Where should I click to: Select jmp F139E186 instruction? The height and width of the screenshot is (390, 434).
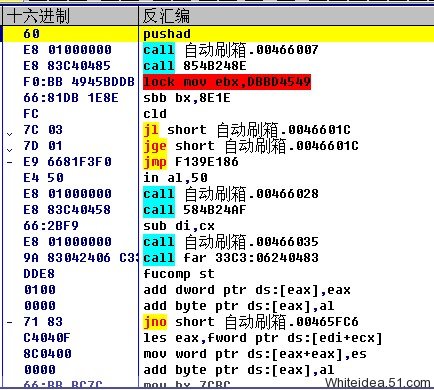pyautogui.click(x=191, y=162)
